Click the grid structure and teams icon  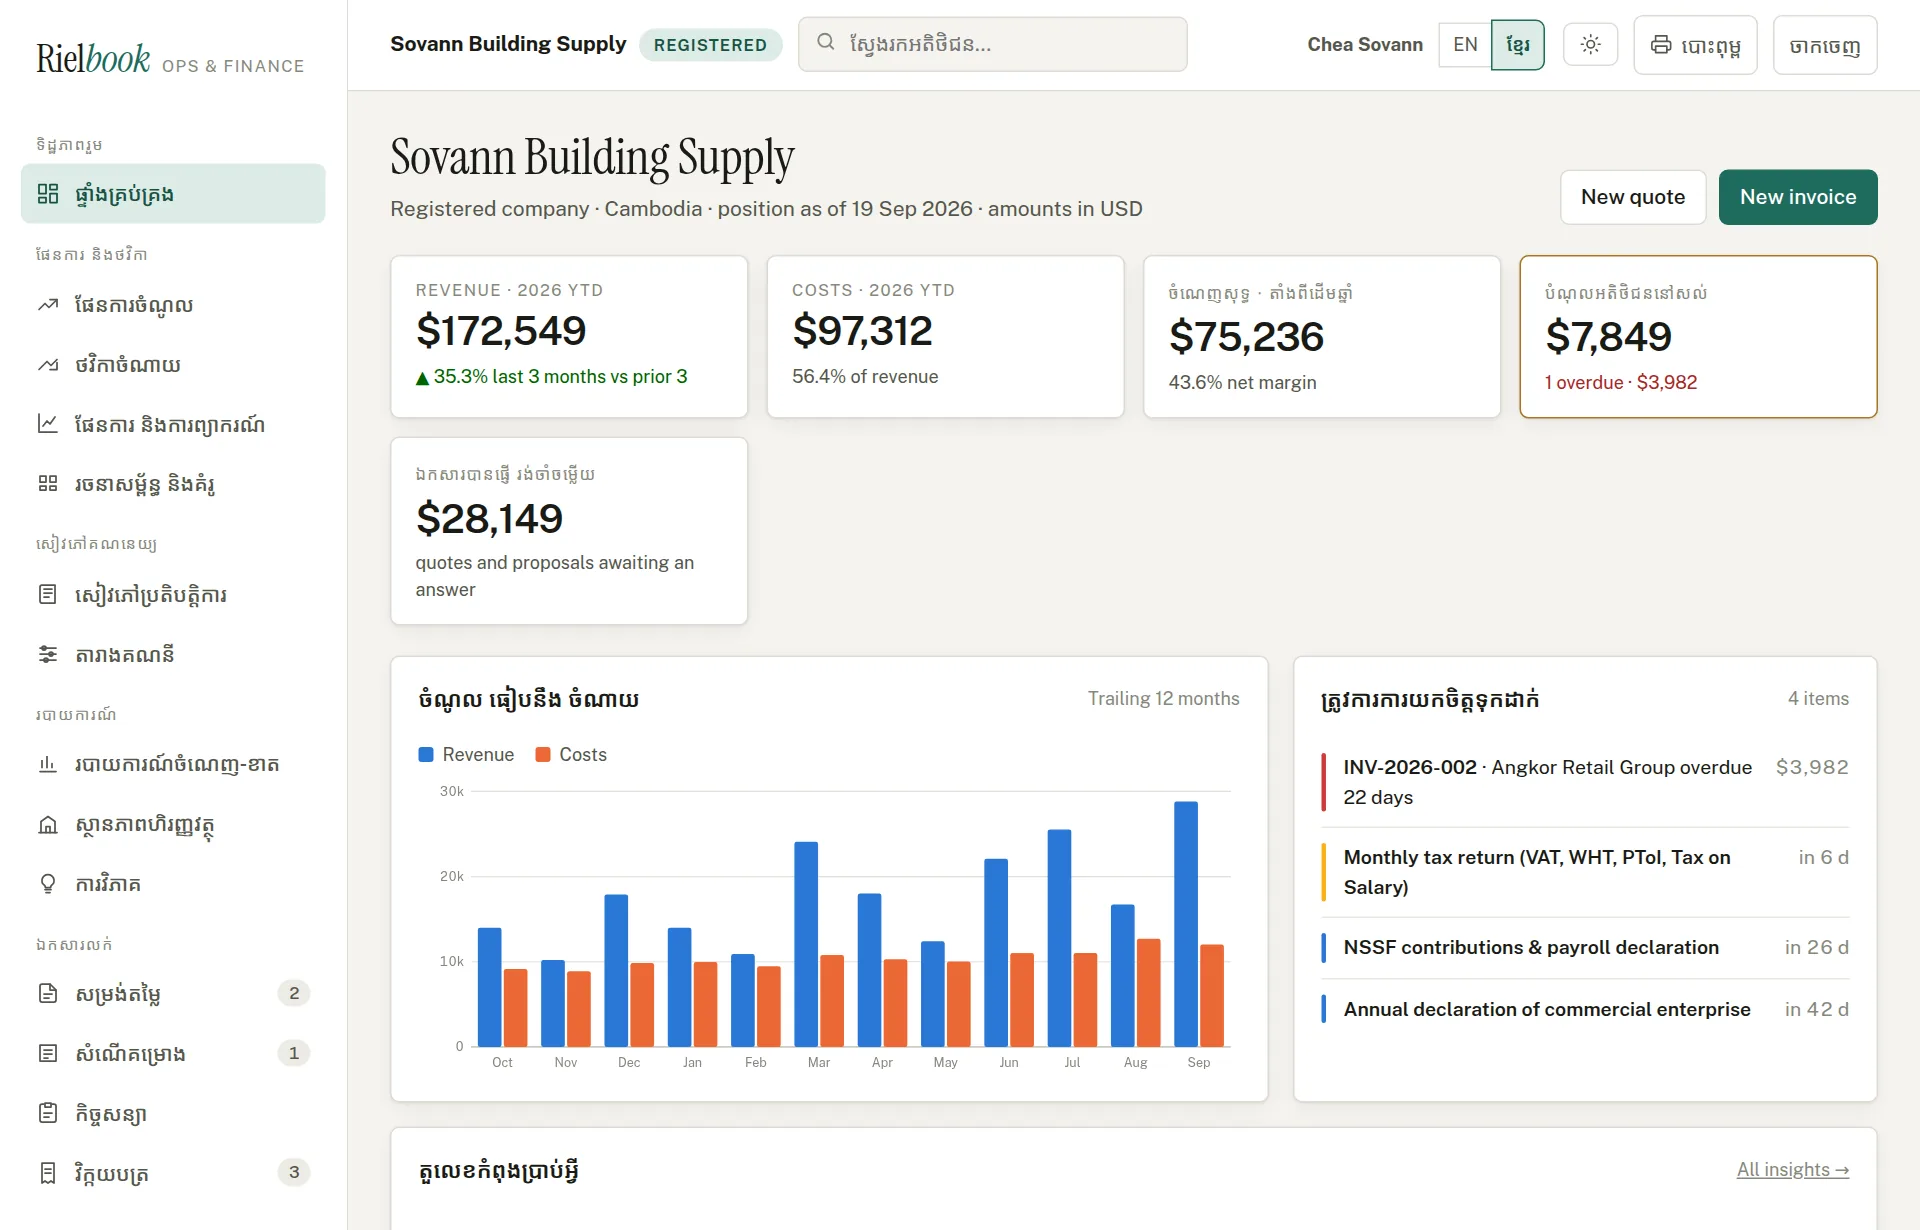(48, 484)
